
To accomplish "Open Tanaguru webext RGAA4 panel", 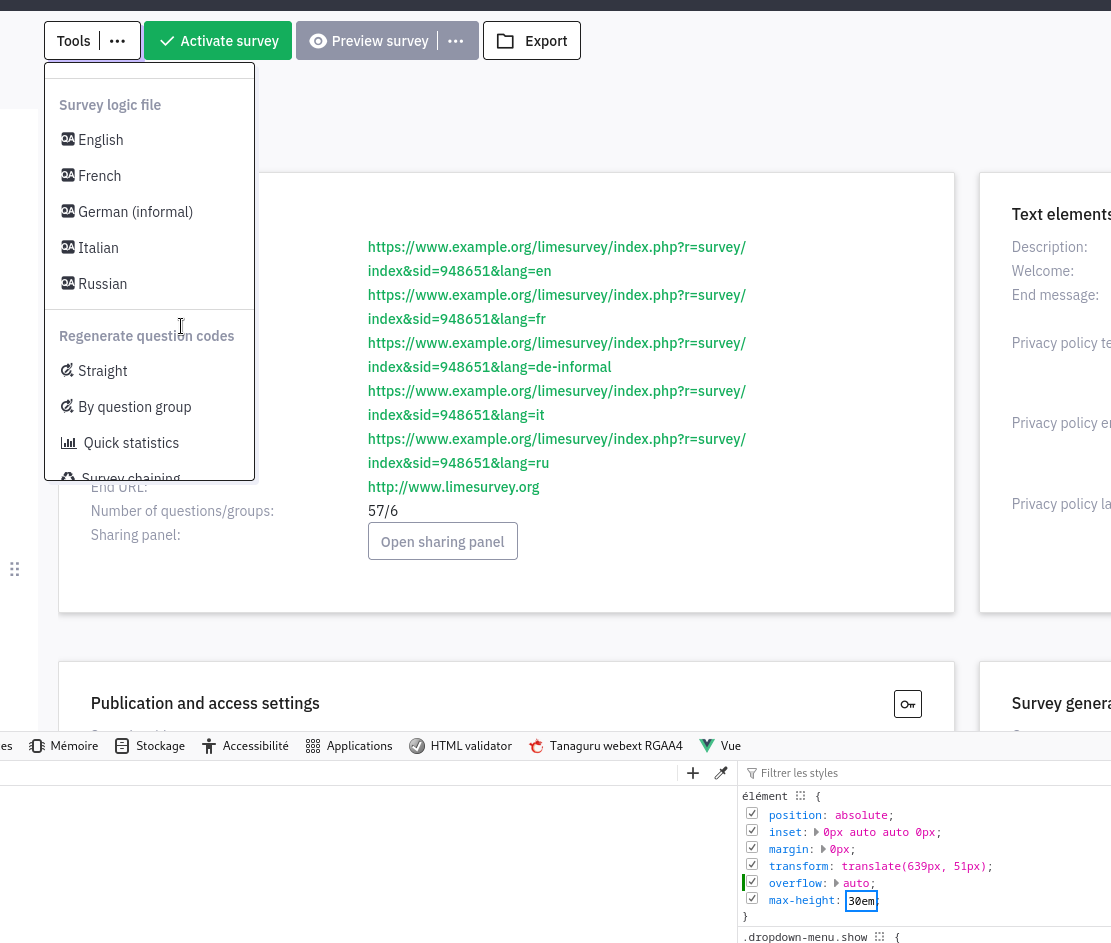I will pos(606,746).
